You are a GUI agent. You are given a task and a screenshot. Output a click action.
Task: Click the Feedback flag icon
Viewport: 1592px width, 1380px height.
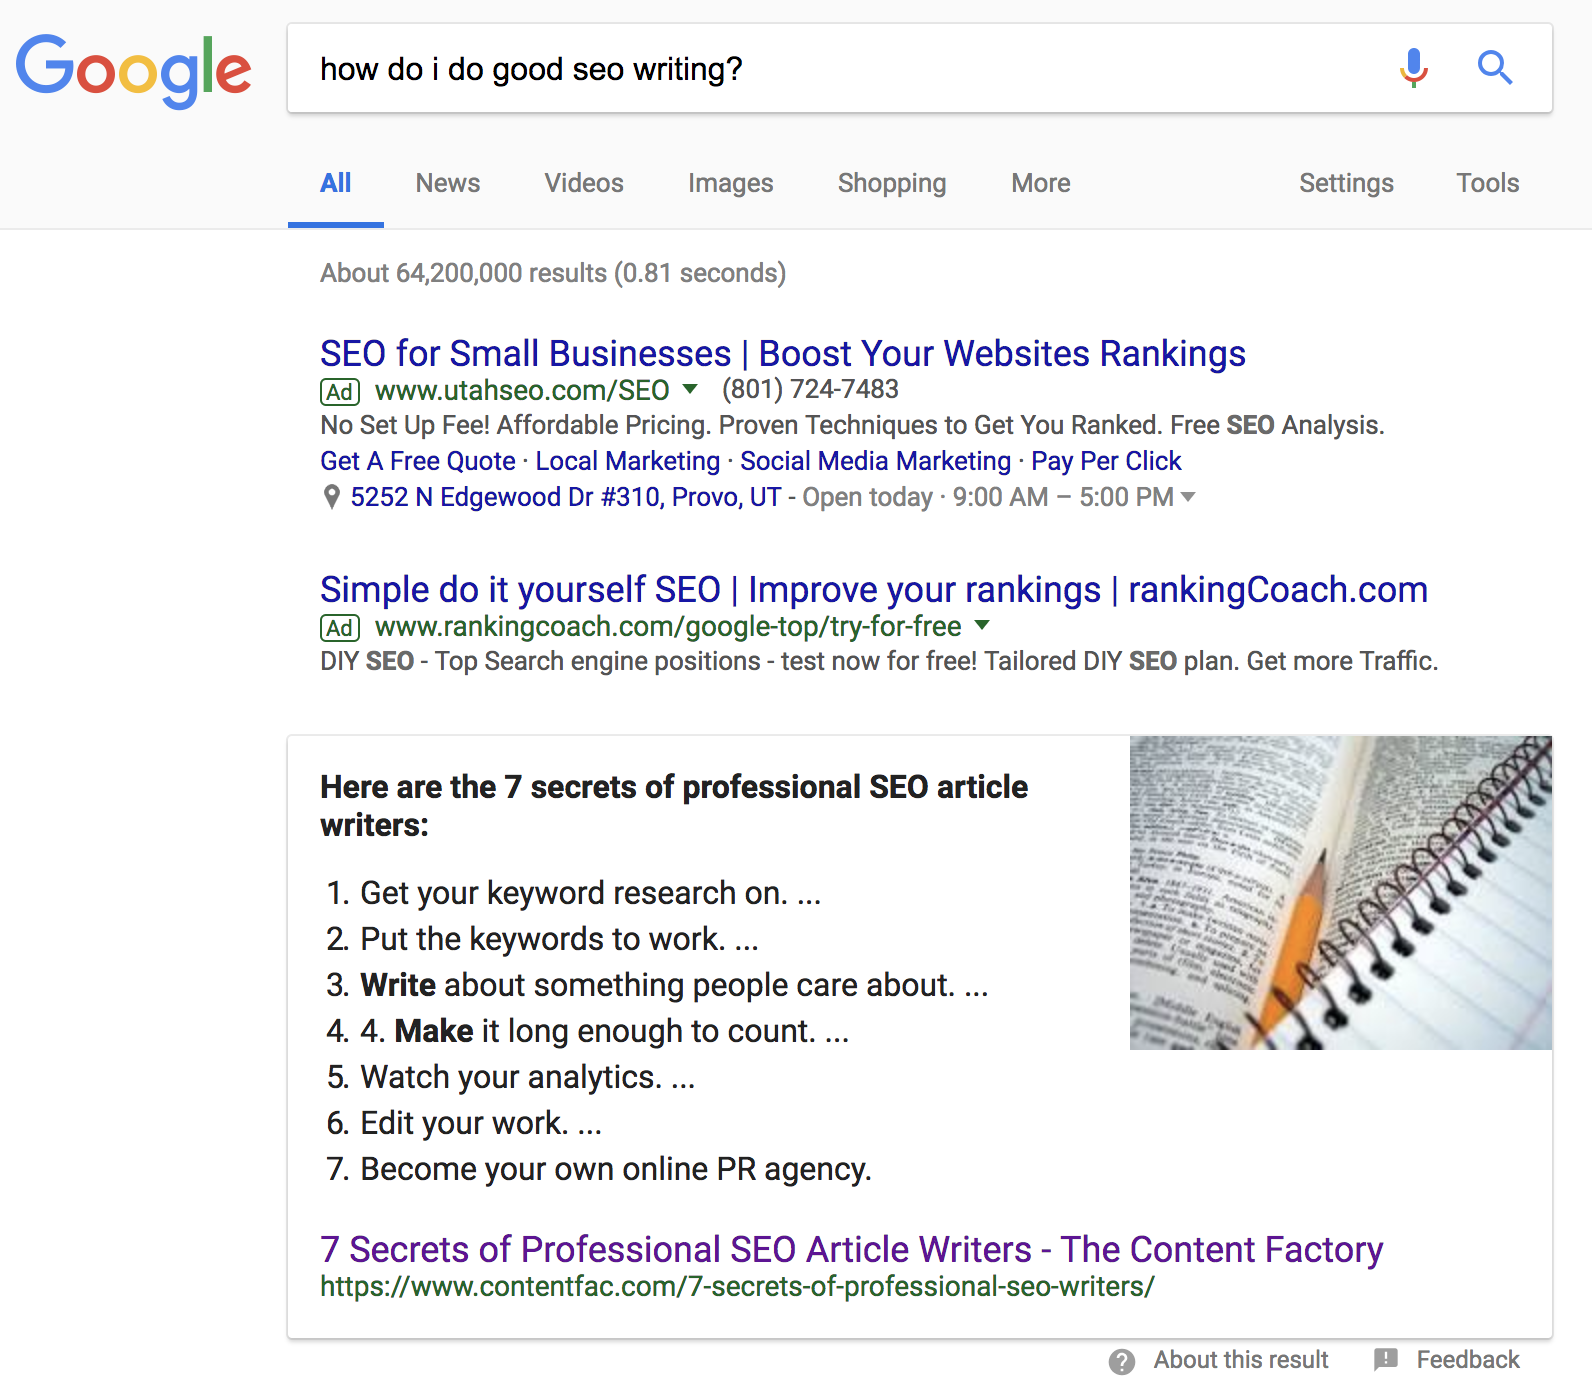point(1386,1360)
